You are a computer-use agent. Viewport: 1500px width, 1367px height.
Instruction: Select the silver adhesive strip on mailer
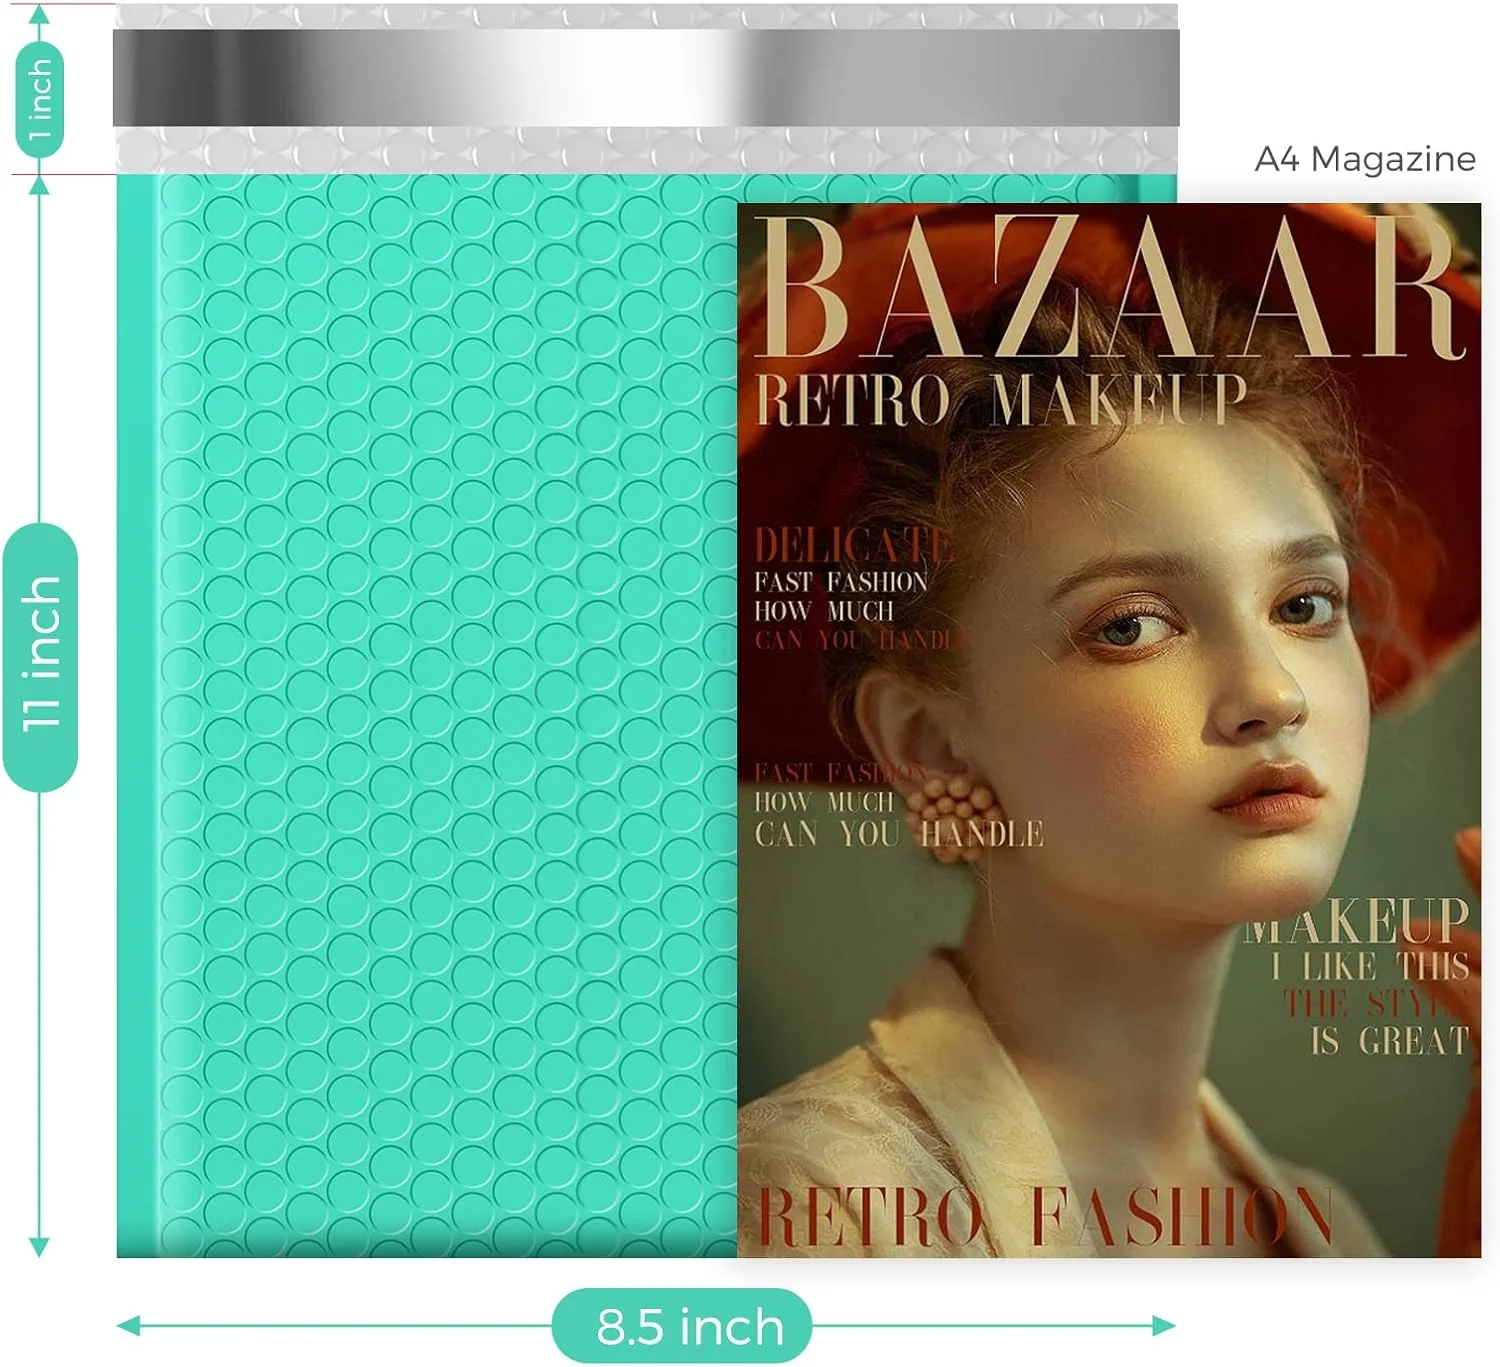tap(645, 78)
